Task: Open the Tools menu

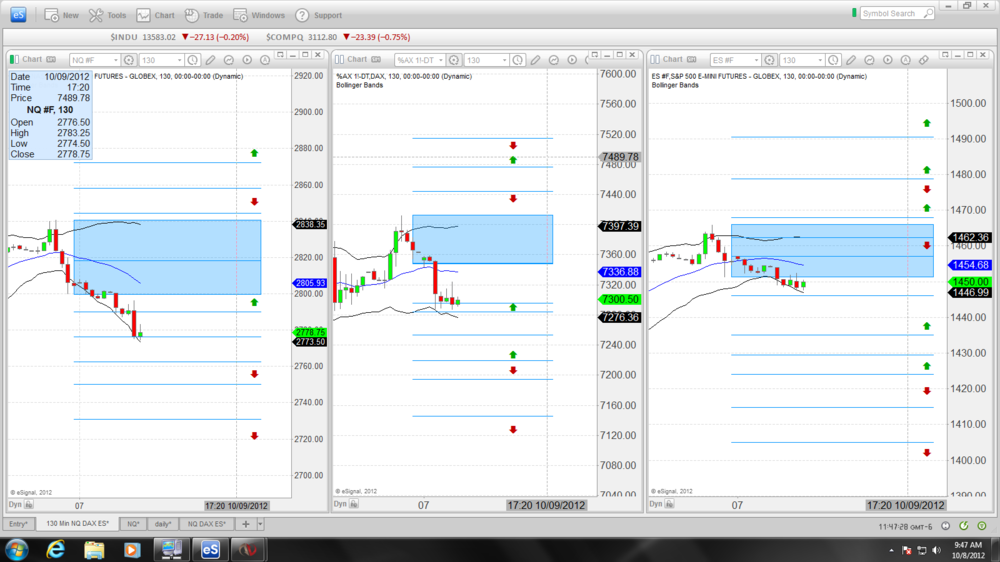Action: (107, 15)
